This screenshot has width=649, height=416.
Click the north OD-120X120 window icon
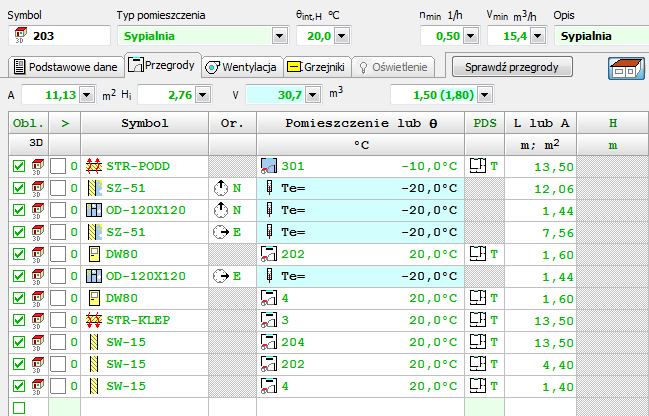click(x=94, y=210)
